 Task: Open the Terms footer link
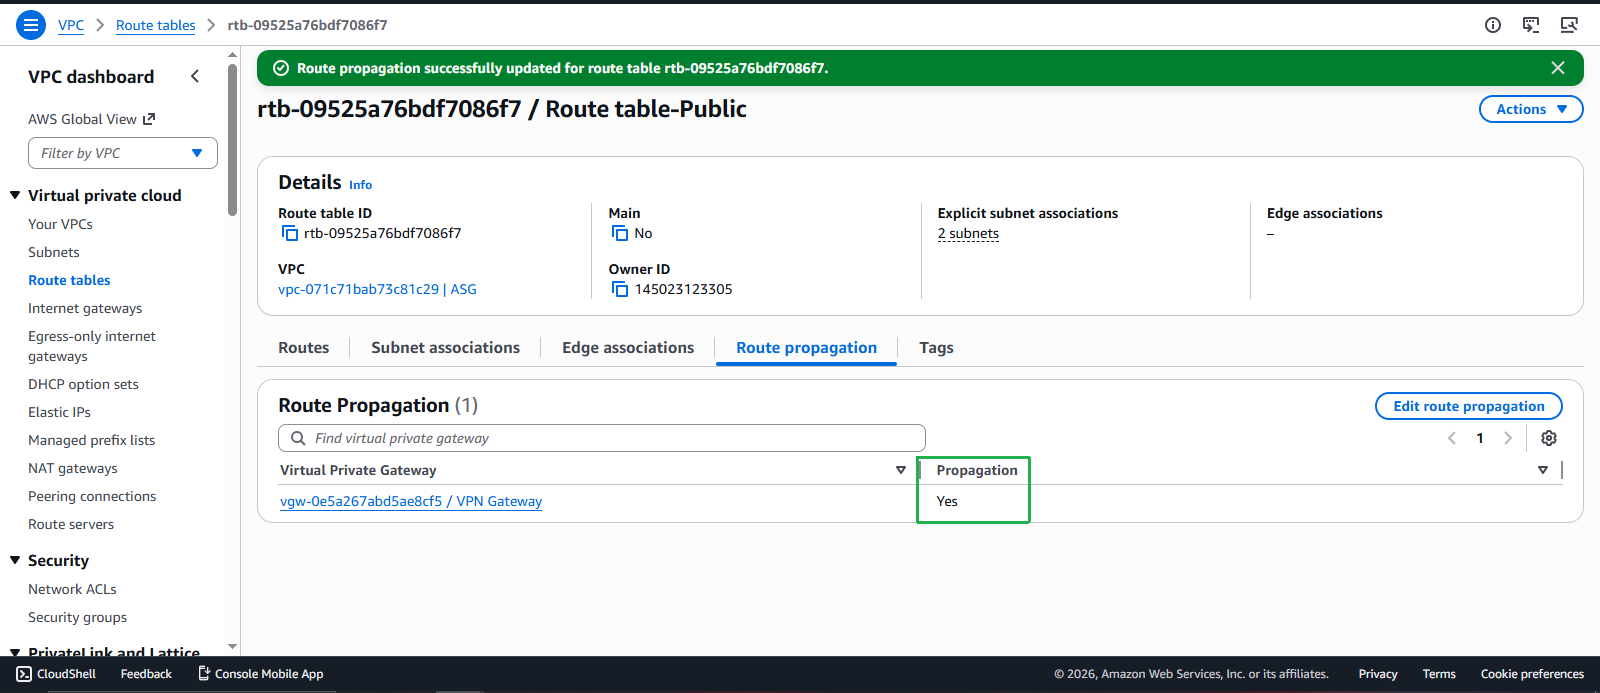(1439, 674)
